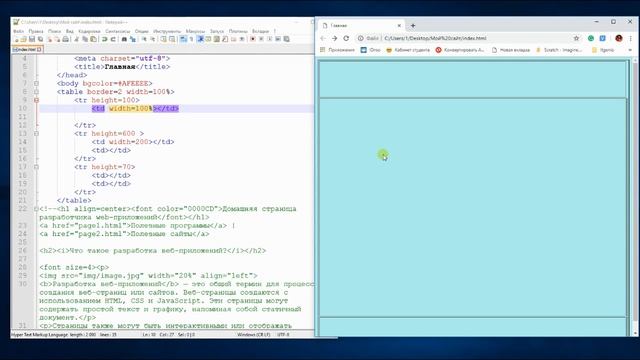Redo the edit via toolbar arrow
This screenshot has width=640, height=360.
(x=113, y=39)
